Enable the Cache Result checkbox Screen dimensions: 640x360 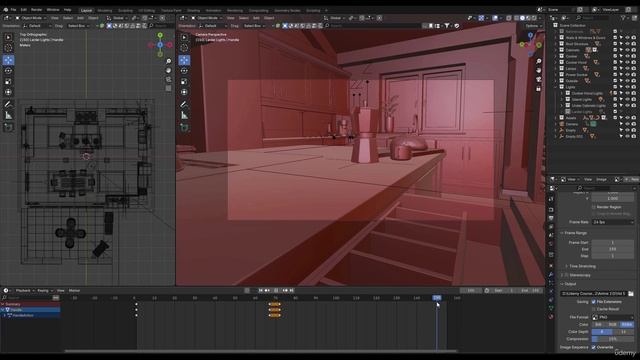pos(593,309)
